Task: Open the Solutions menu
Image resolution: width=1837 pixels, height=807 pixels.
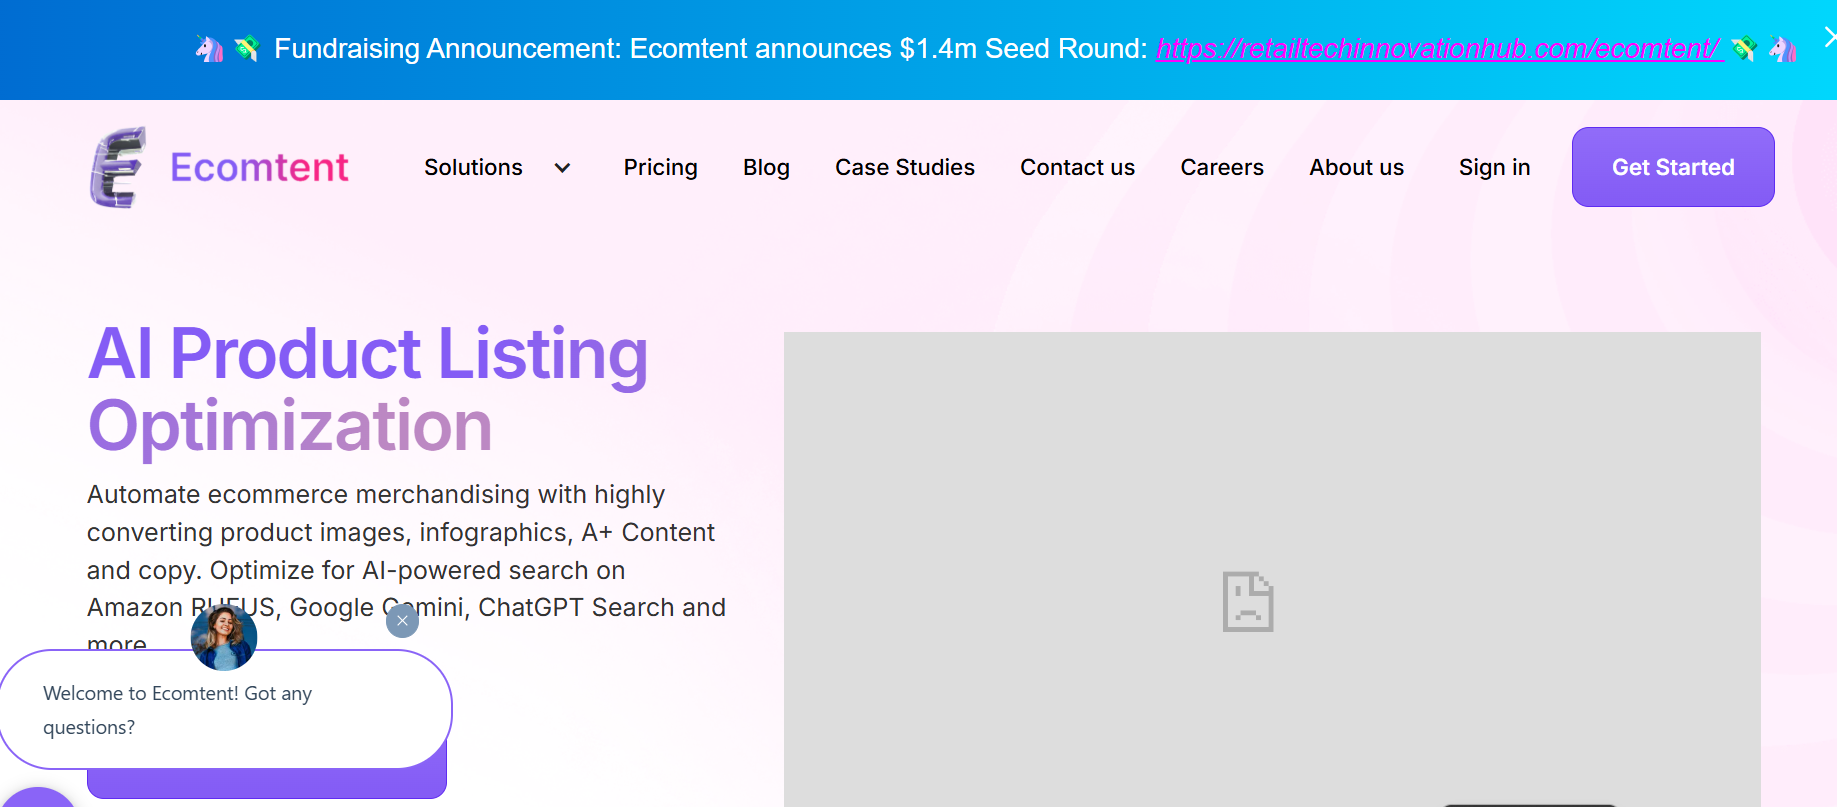Action: click(473, 167)
